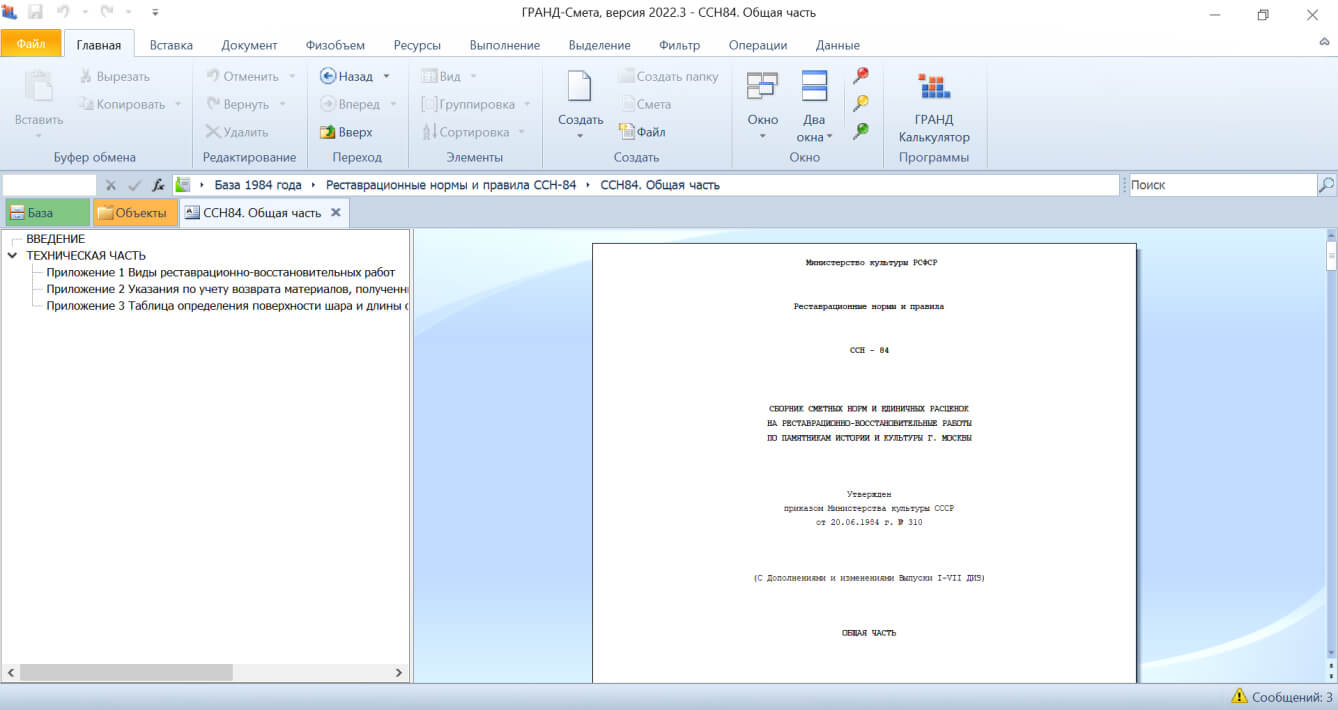Click the Вырезать cut button
The width and height of the screenshot is (1338, 710).
click(x=115, y=76)
